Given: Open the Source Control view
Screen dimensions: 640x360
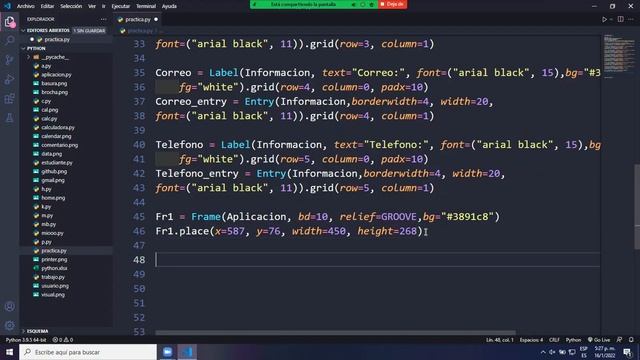Looking at the screenshot, I should 9,60.
